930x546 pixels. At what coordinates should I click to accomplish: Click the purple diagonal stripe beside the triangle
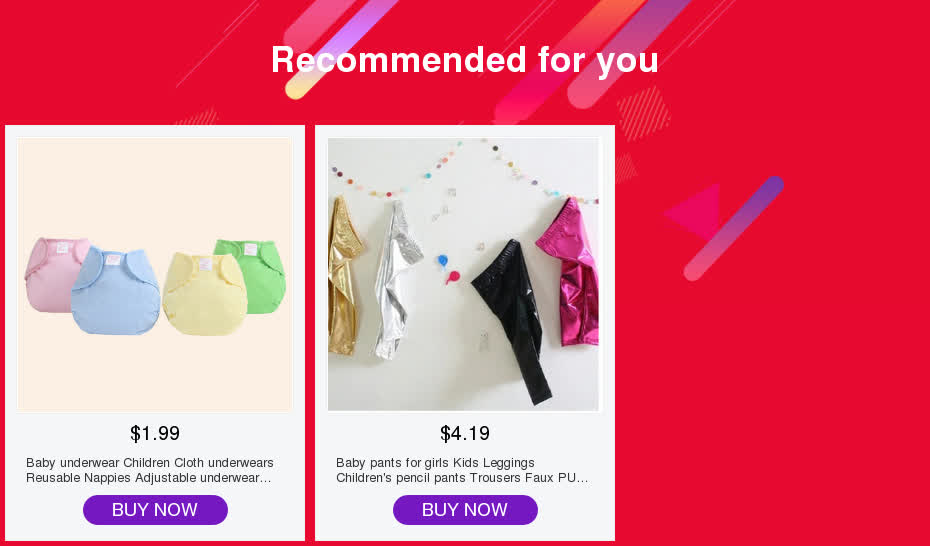tap(734, 228)
